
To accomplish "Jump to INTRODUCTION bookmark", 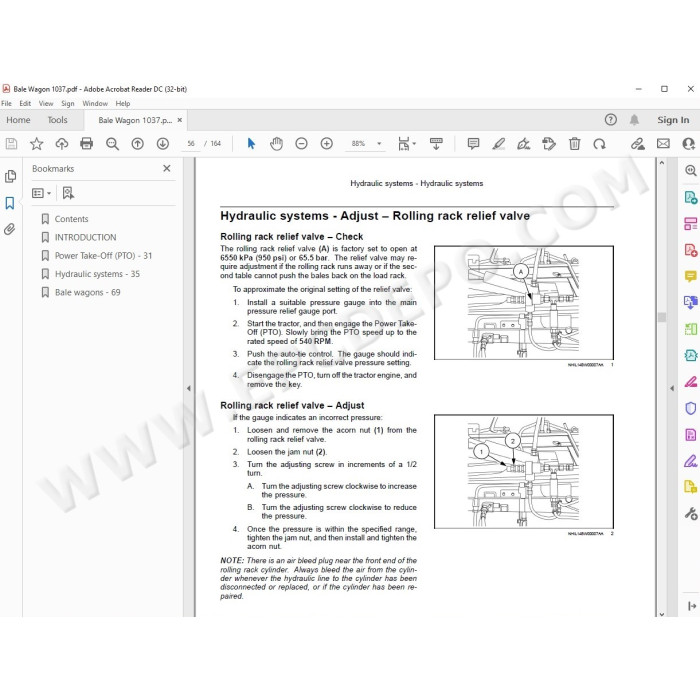I will coord(85,238).
